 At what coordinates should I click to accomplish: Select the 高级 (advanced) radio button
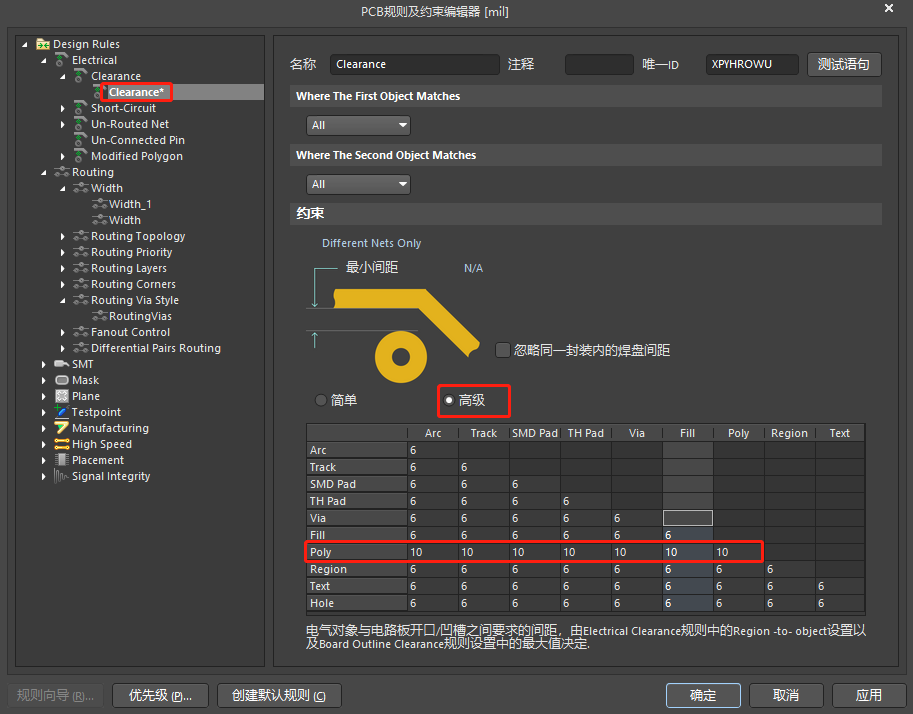click(x=449, y=400)
